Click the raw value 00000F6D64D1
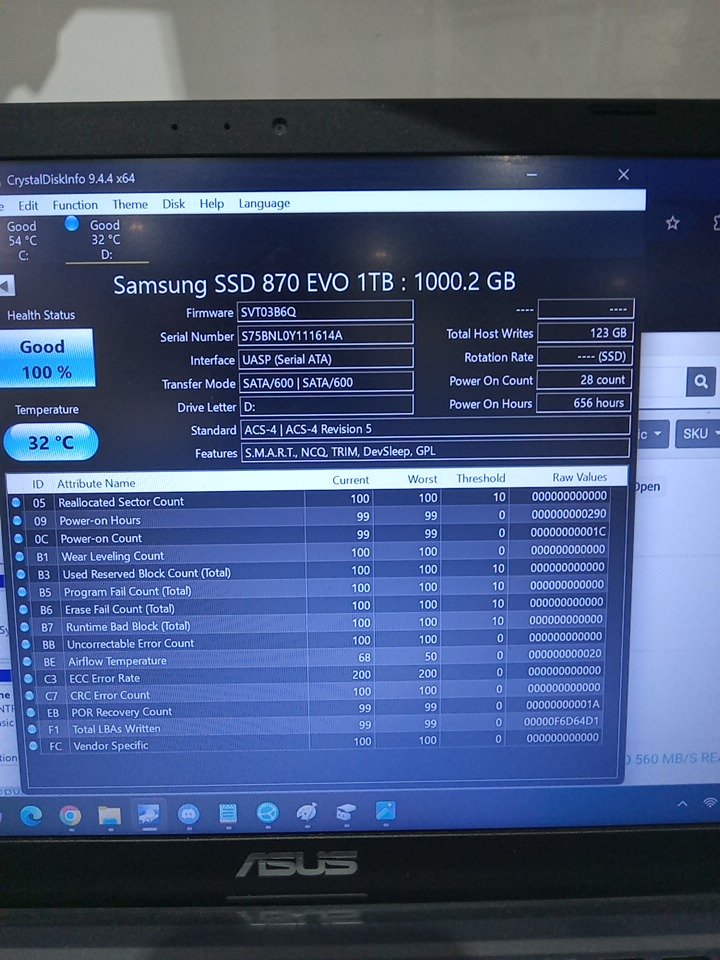The height and width of the screenshot is (960, 720). coord(561,721)
